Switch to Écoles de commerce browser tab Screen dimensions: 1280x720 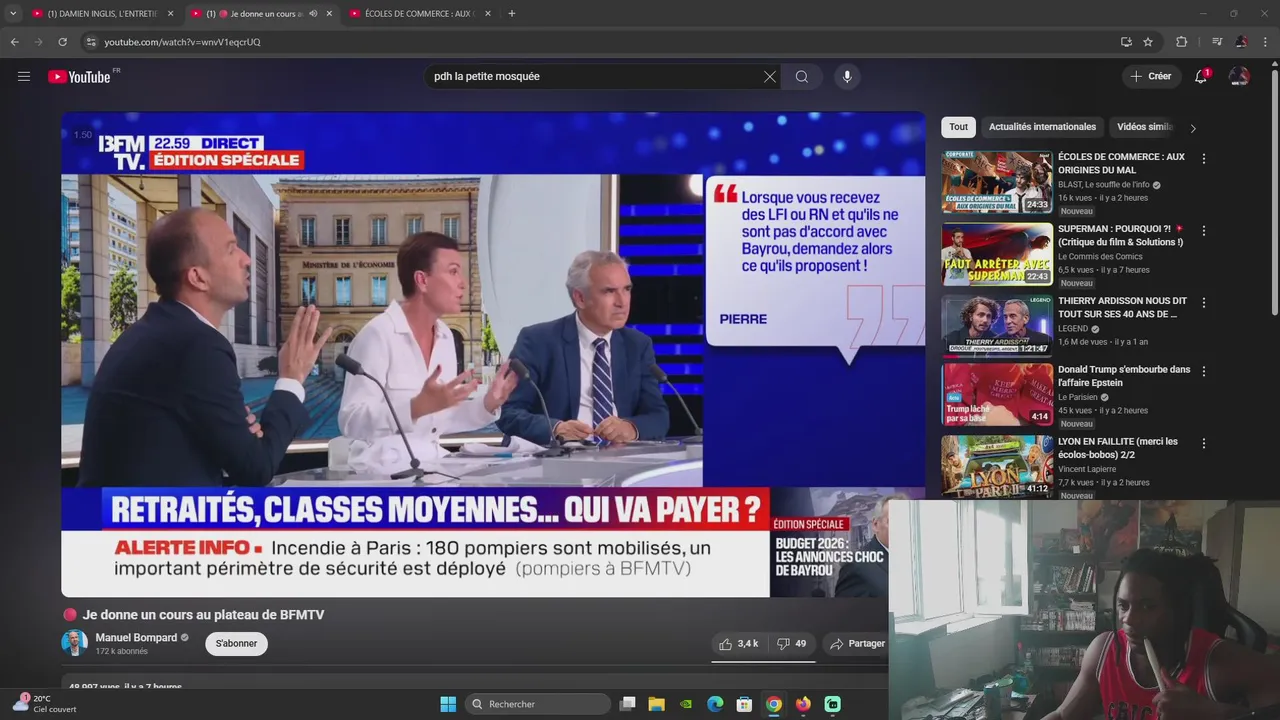point(418,14)
